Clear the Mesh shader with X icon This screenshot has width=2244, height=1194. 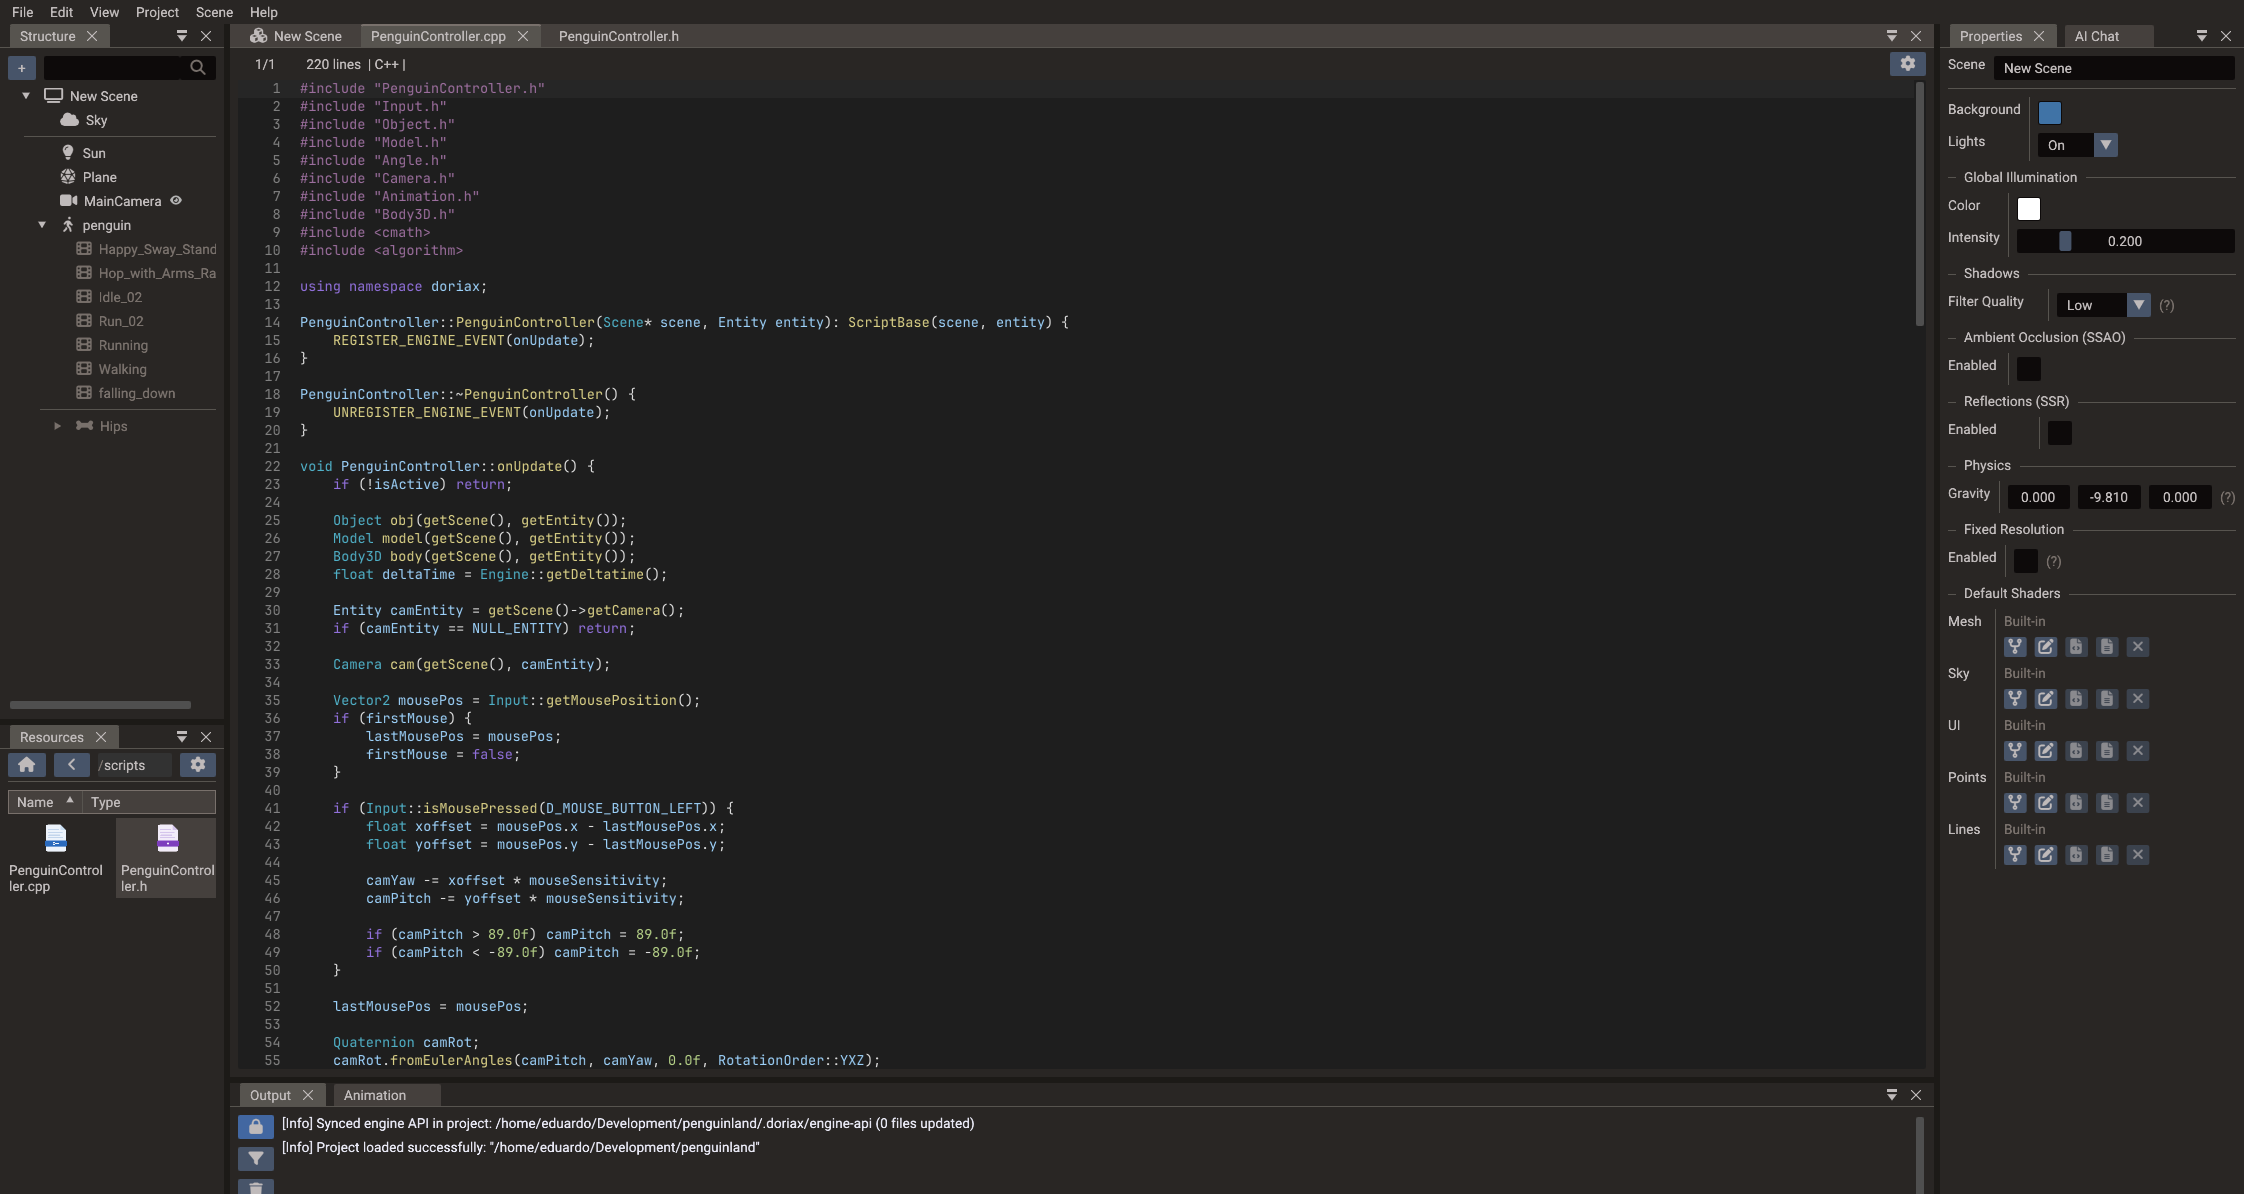2138,647
